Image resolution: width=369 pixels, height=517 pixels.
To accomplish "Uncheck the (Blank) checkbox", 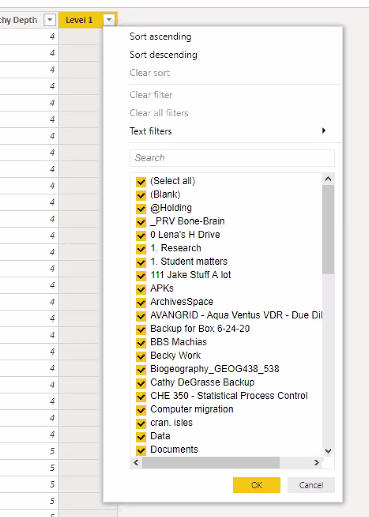I will [141, 195].
